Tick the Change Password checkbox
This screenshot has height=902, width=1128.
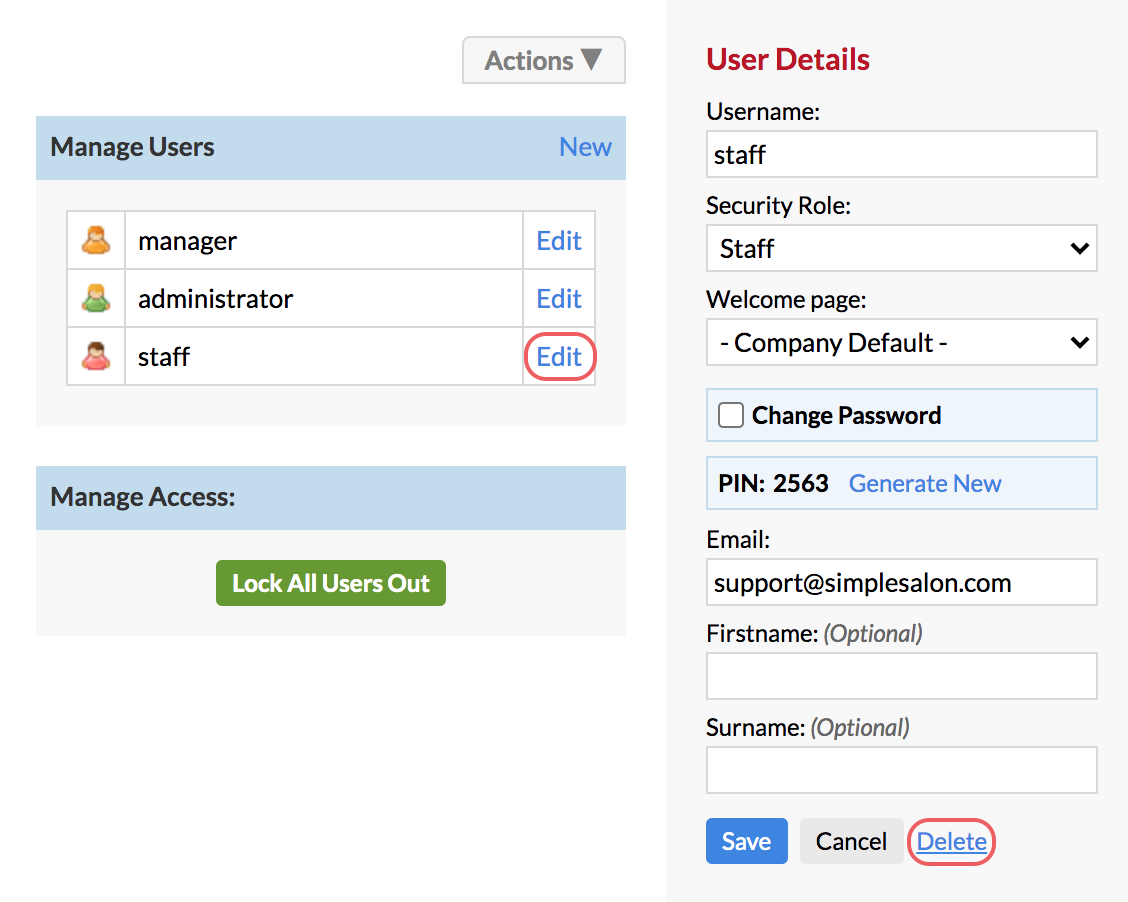731,415
